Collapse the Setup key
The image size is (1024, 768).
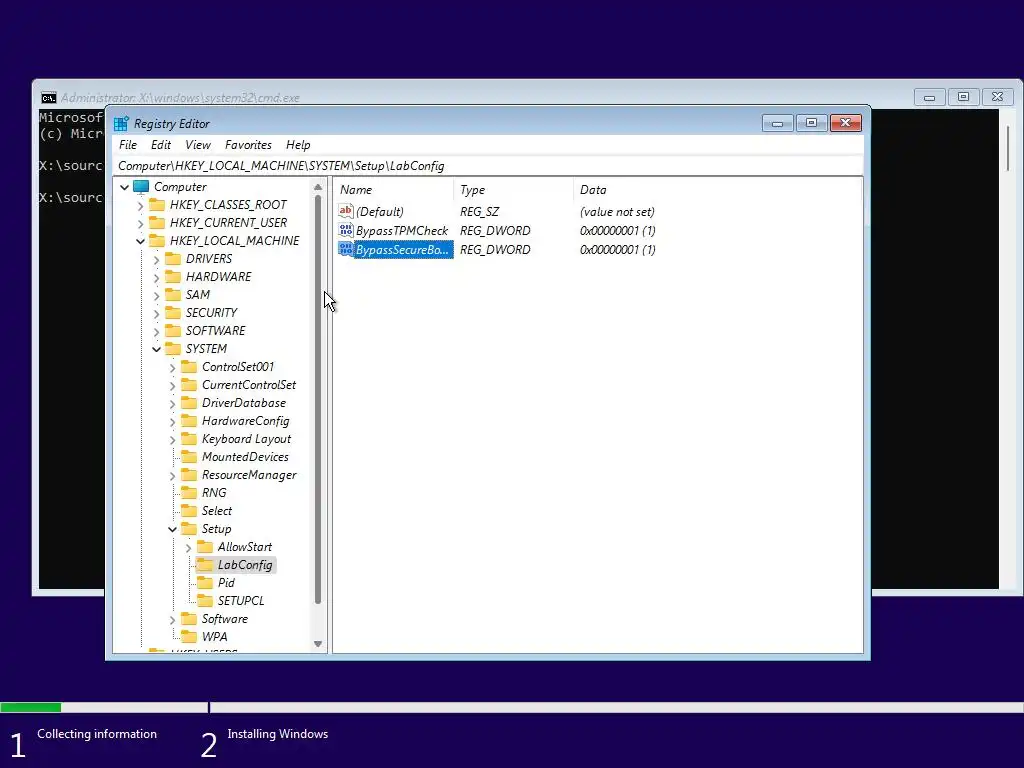[x=172, y=530]
